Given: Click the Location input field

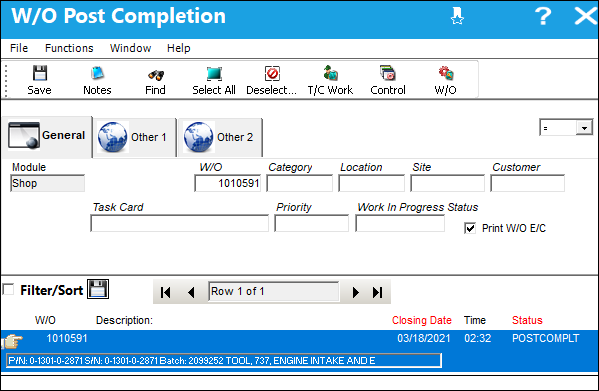Looking at the screenshot, I should click(371, 183).
